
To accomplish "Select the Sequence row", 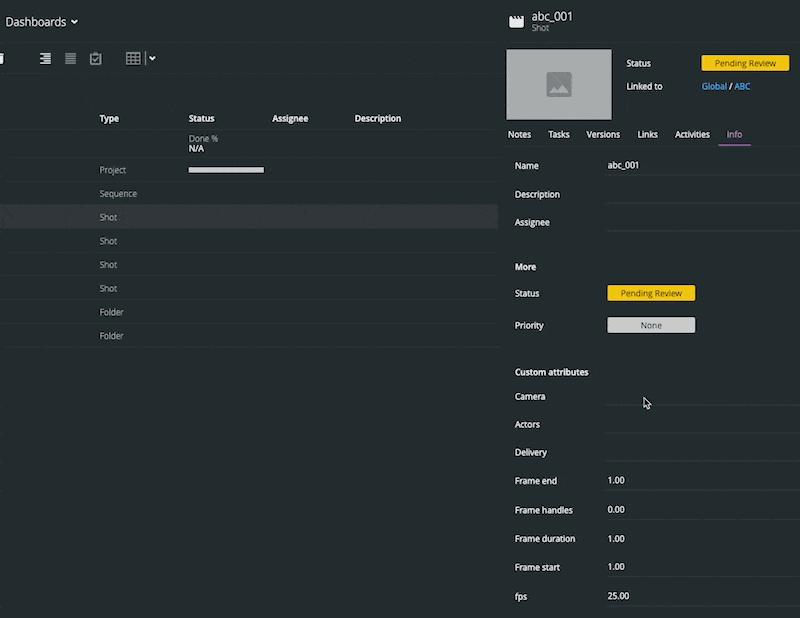I will [249, 193].
